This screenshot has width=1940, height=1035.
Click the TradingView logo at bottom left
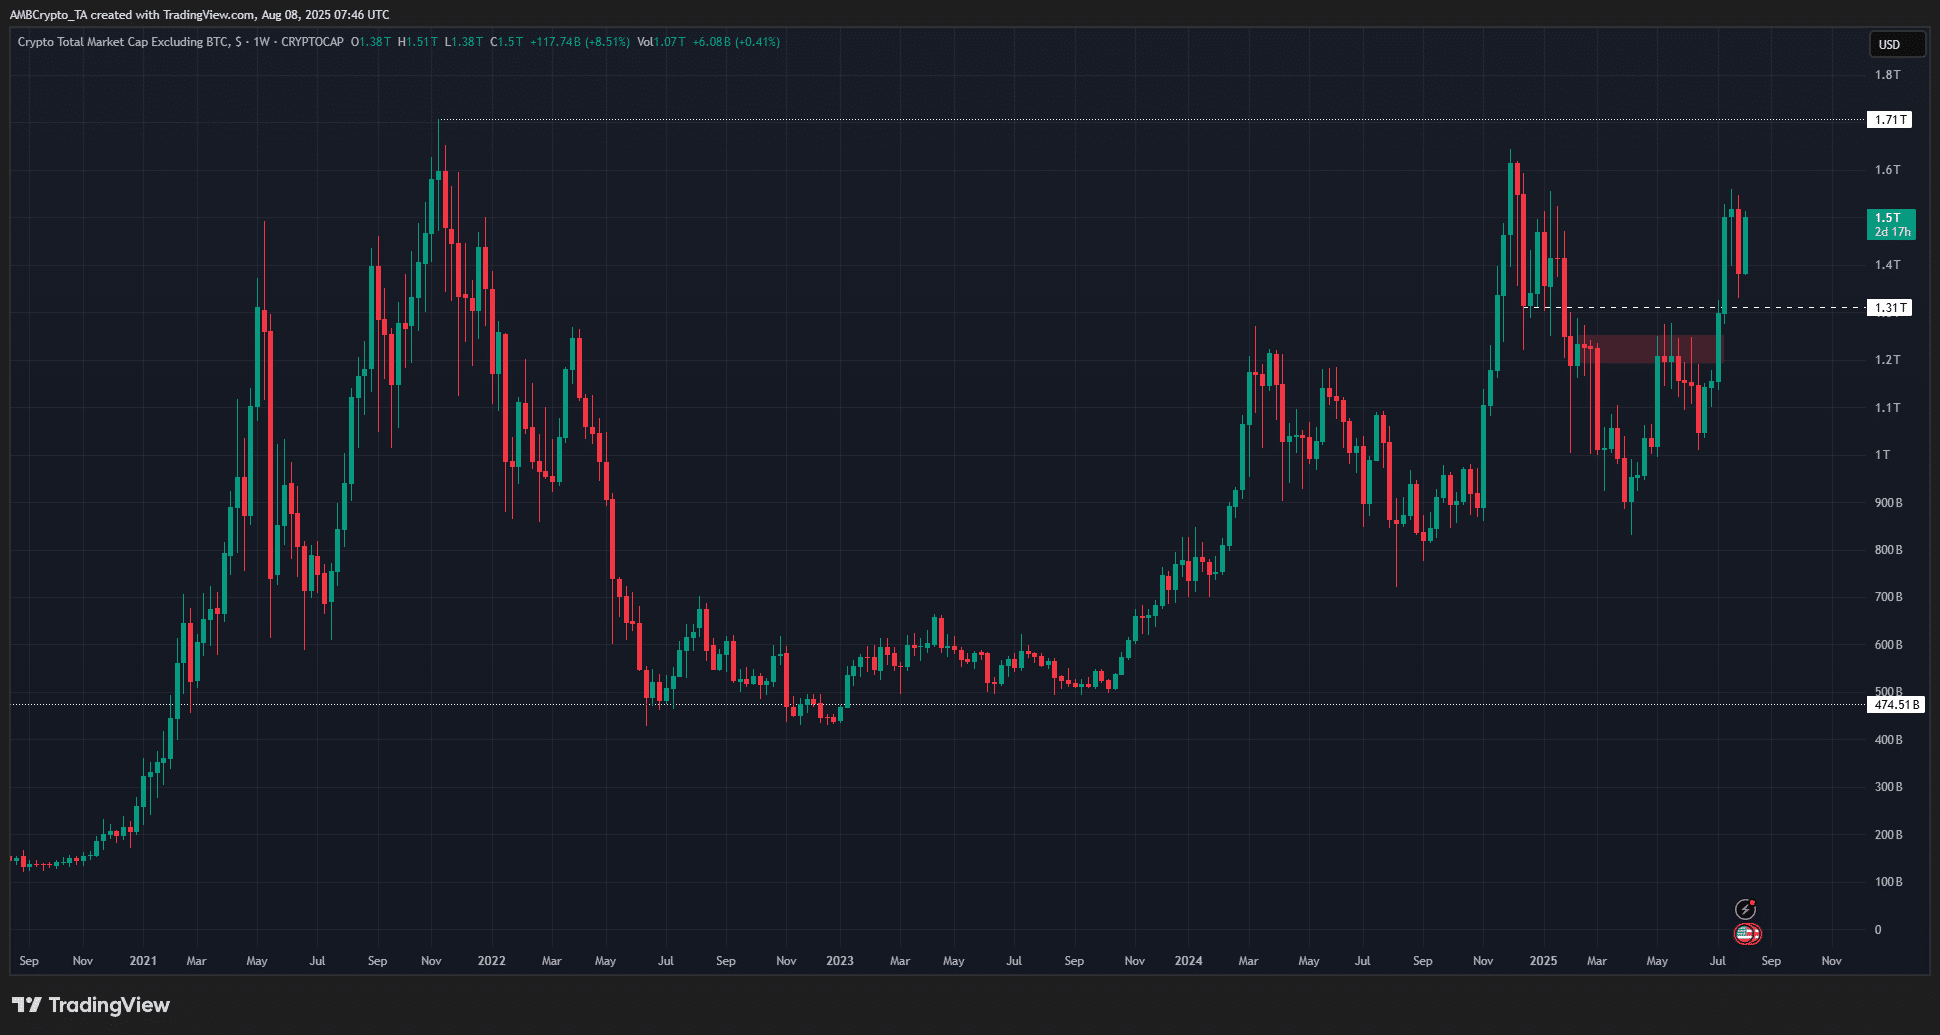91,1005
